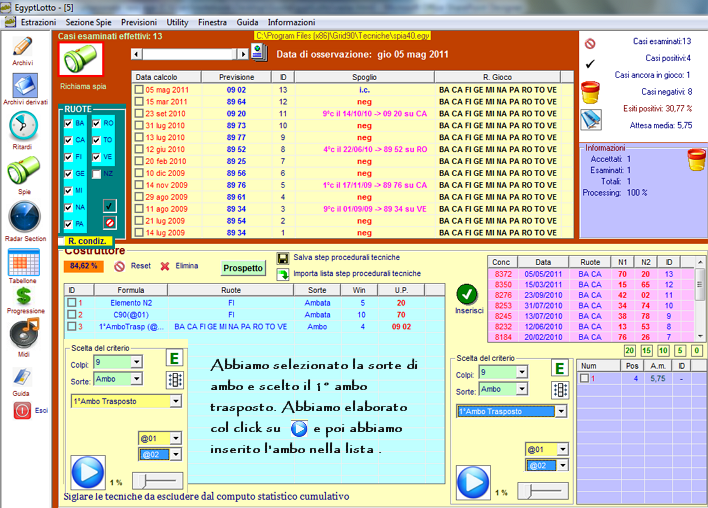Open the Ritardi clock icon
This screenshot has height=508, width=708.
[23, 126]
